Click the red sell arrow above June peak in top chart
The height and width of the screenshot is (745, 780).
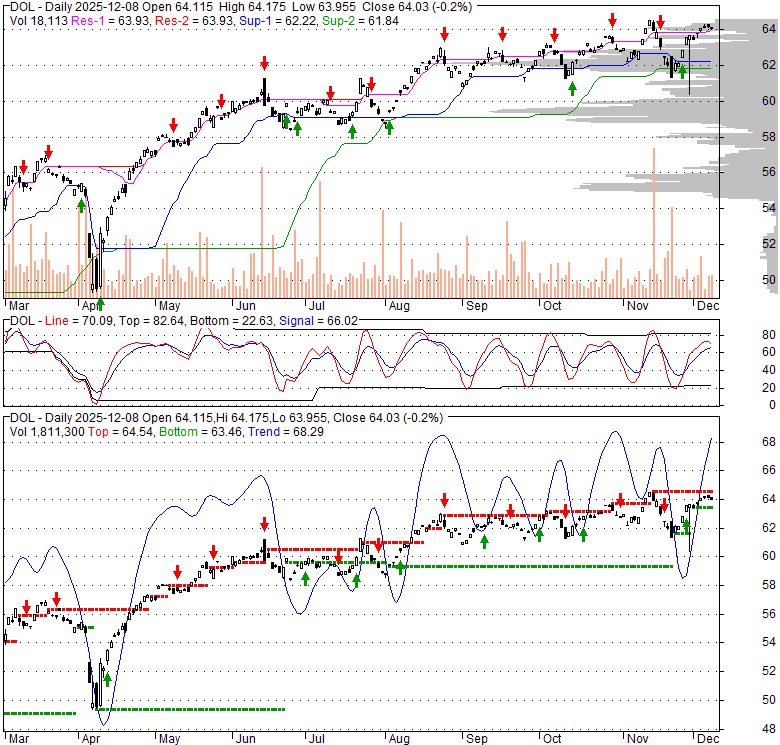pyautogui.click(x=264, y=62)
